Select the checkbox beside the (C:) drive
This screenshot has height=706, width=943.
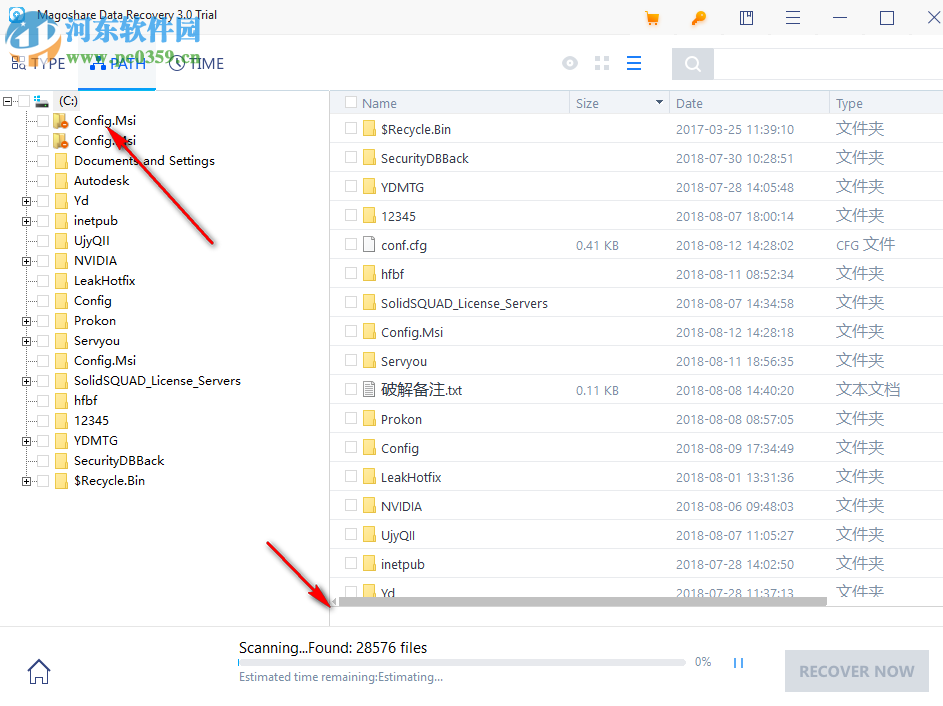24,100
